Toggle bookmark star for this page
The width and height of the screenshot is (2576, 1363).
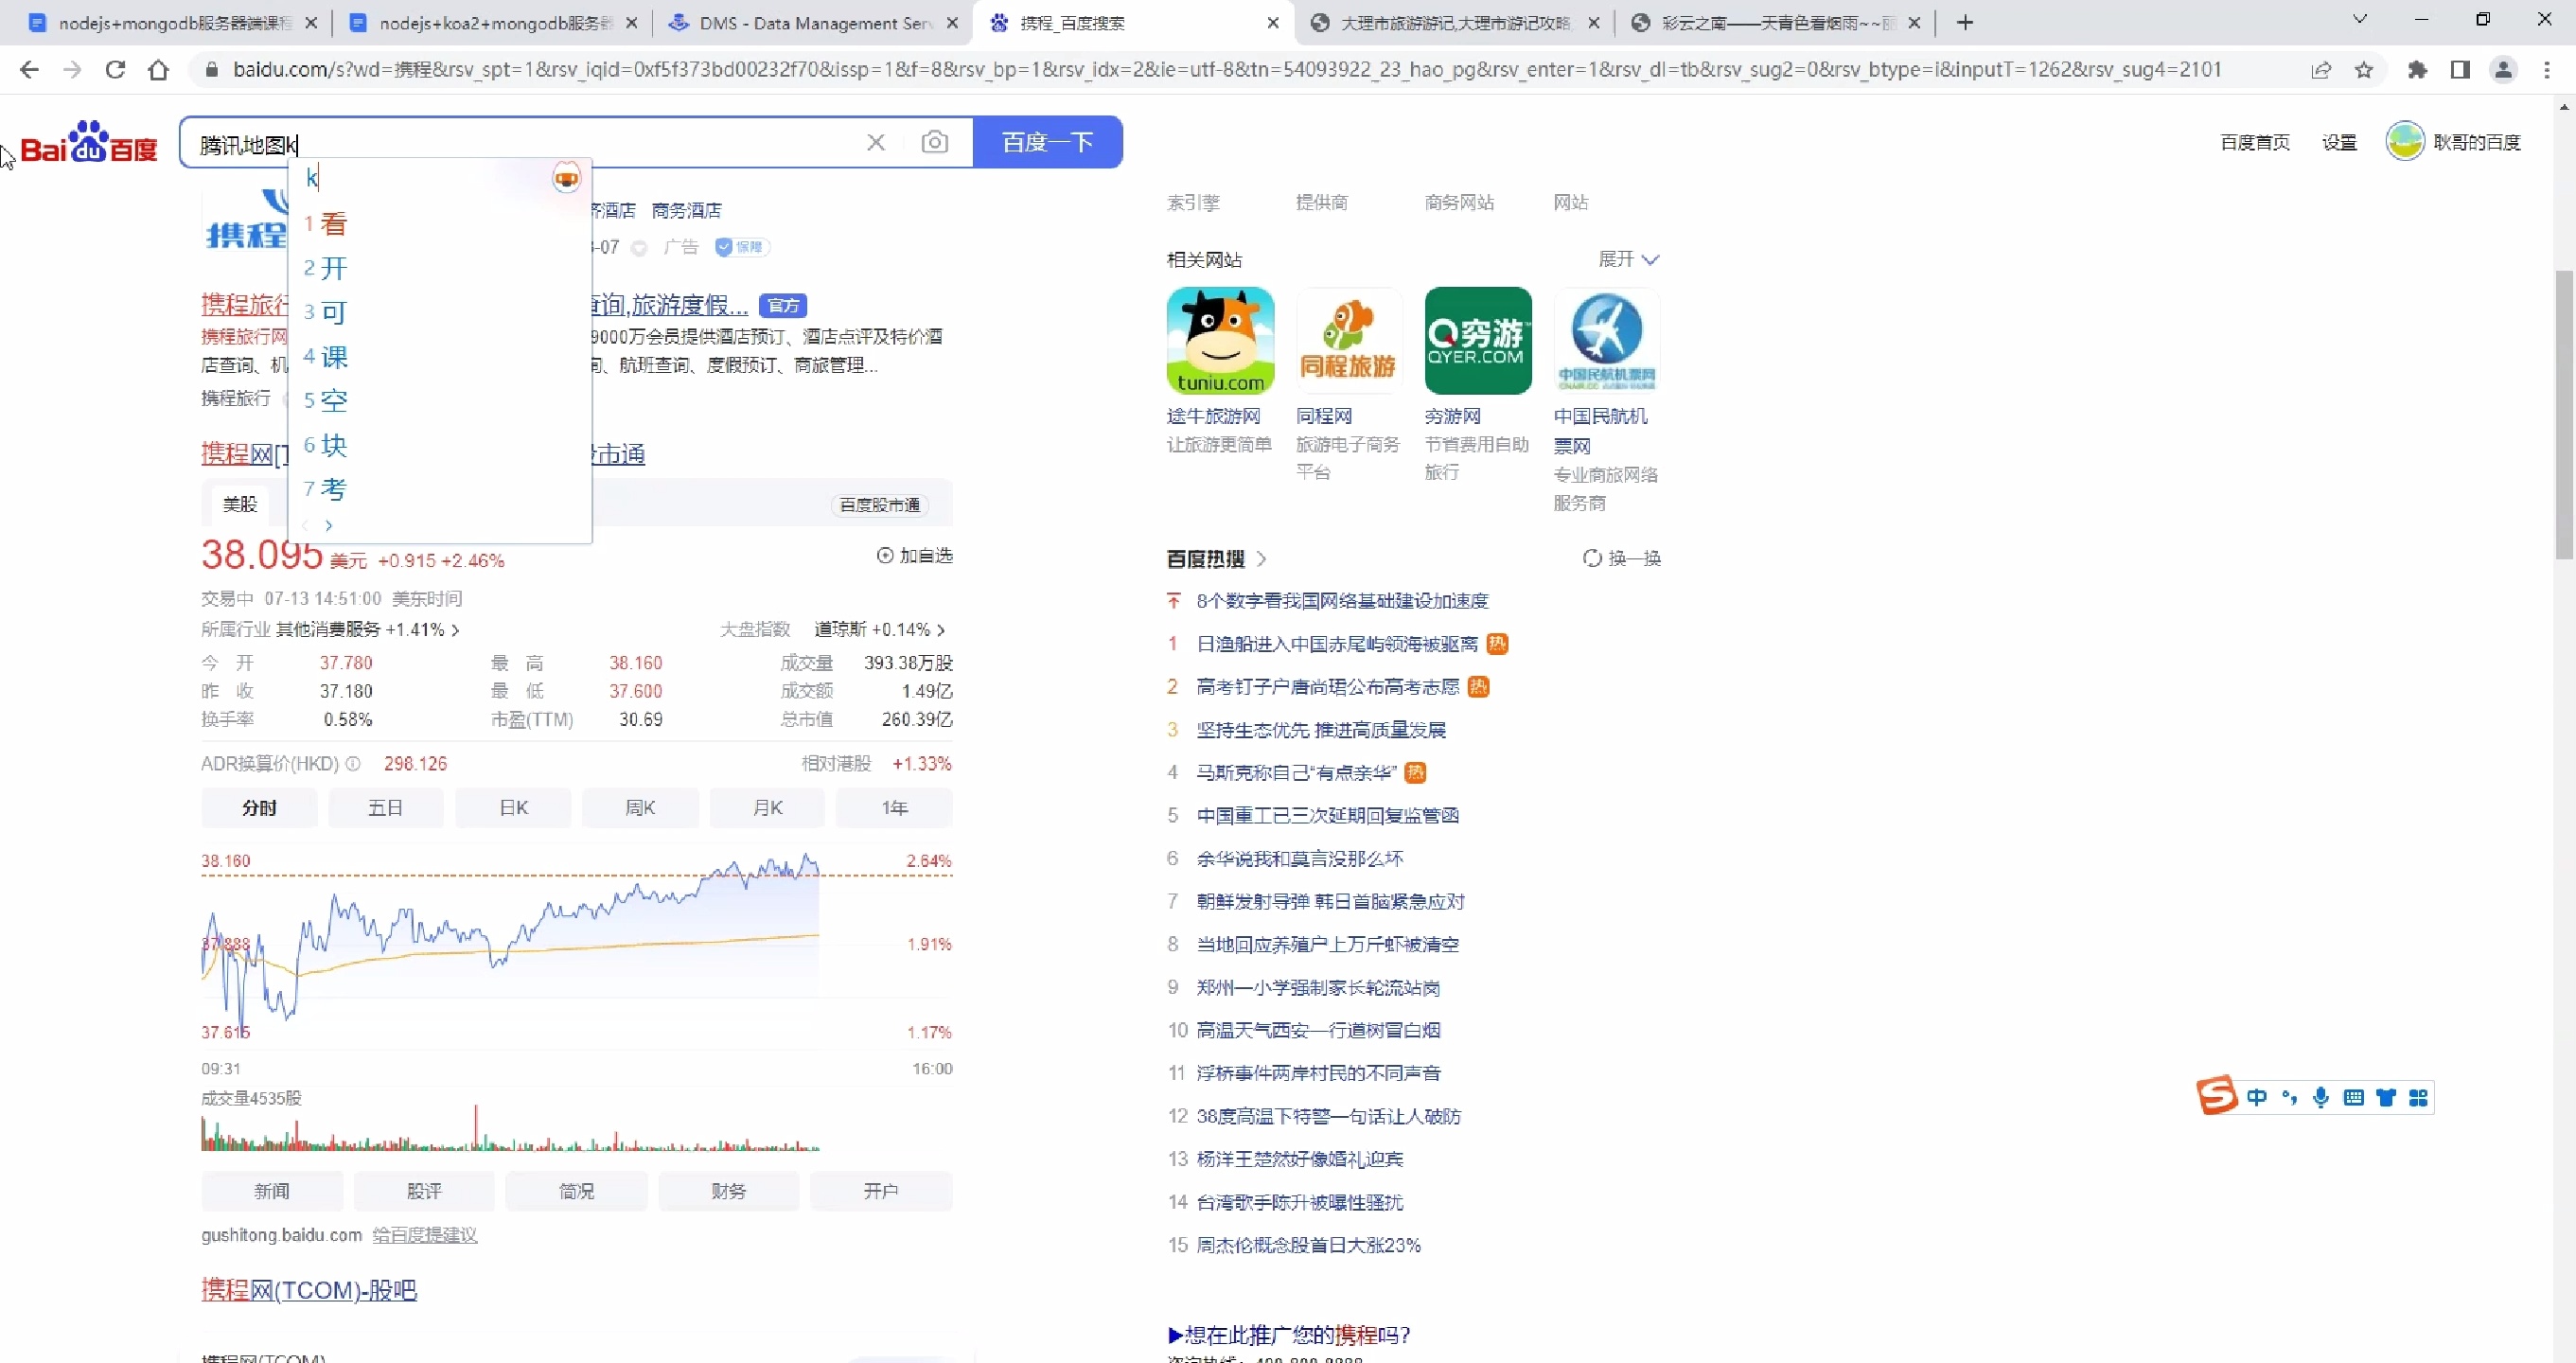pyautogui.click(x=2364, y=70)
